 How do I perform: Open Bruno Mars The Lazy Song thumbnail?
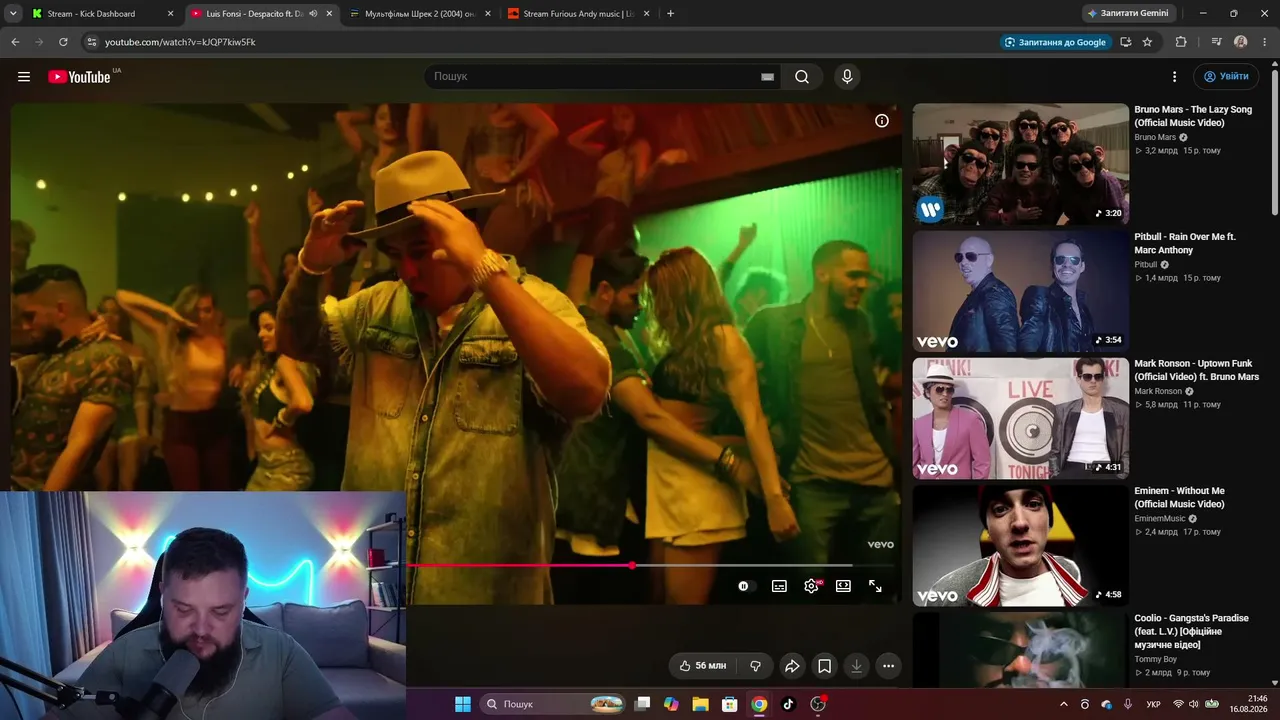pyautogui.click(x=1020, y=164)
